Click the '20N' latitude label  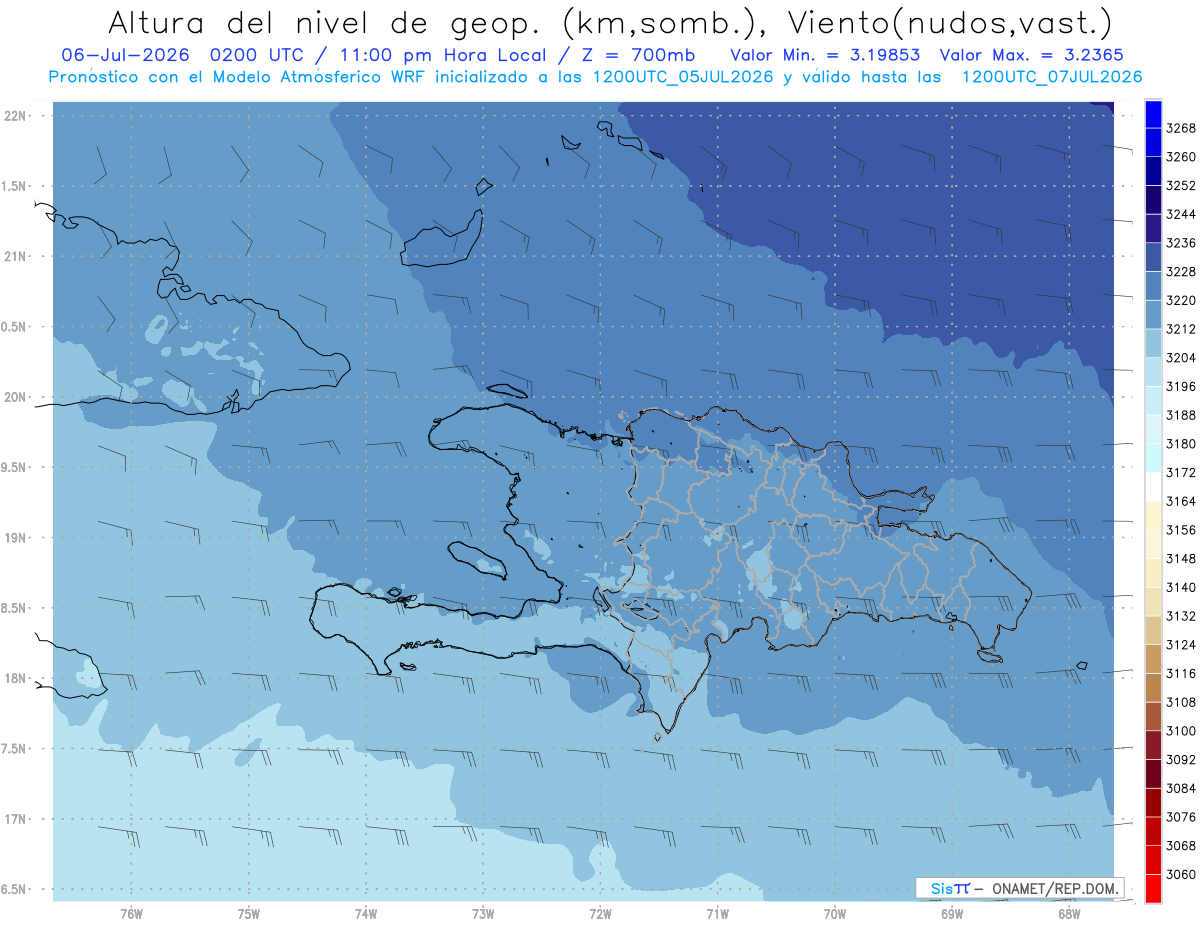point(17,397)
